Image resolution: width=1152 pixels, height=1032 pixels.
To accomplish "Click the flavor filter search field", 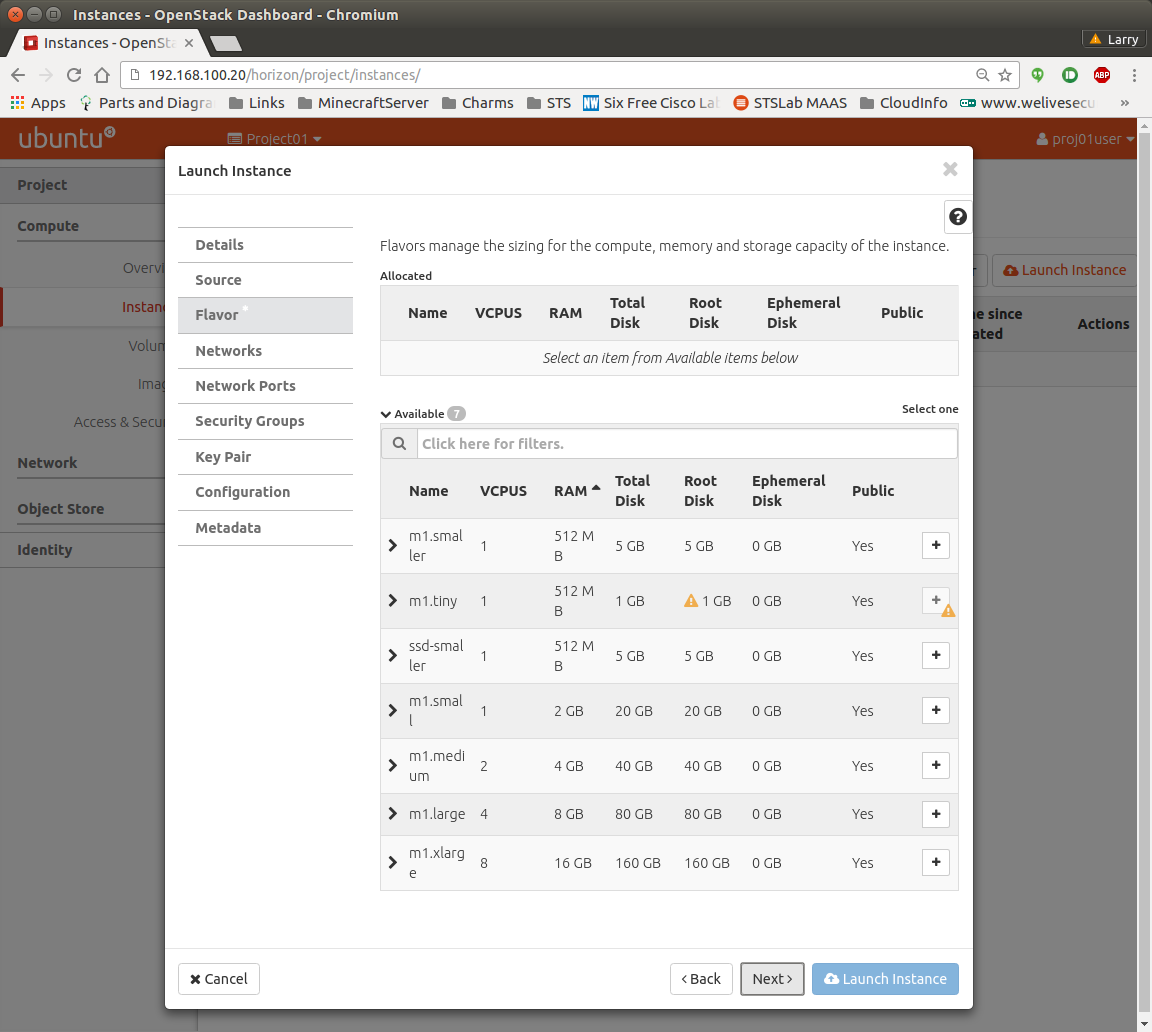I will tap(686, 443).
